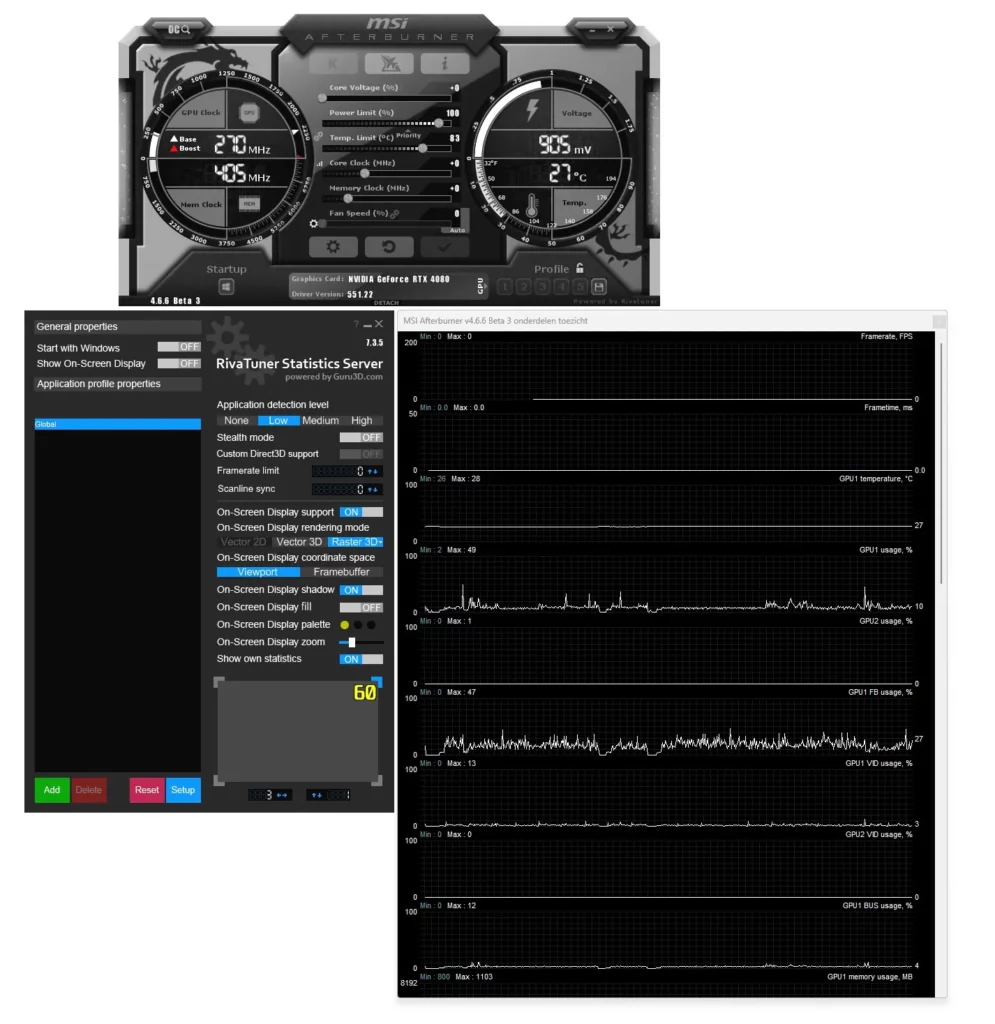Screen dimensions: 995x1024
Task: Click the green Add button
Action: 52,790
